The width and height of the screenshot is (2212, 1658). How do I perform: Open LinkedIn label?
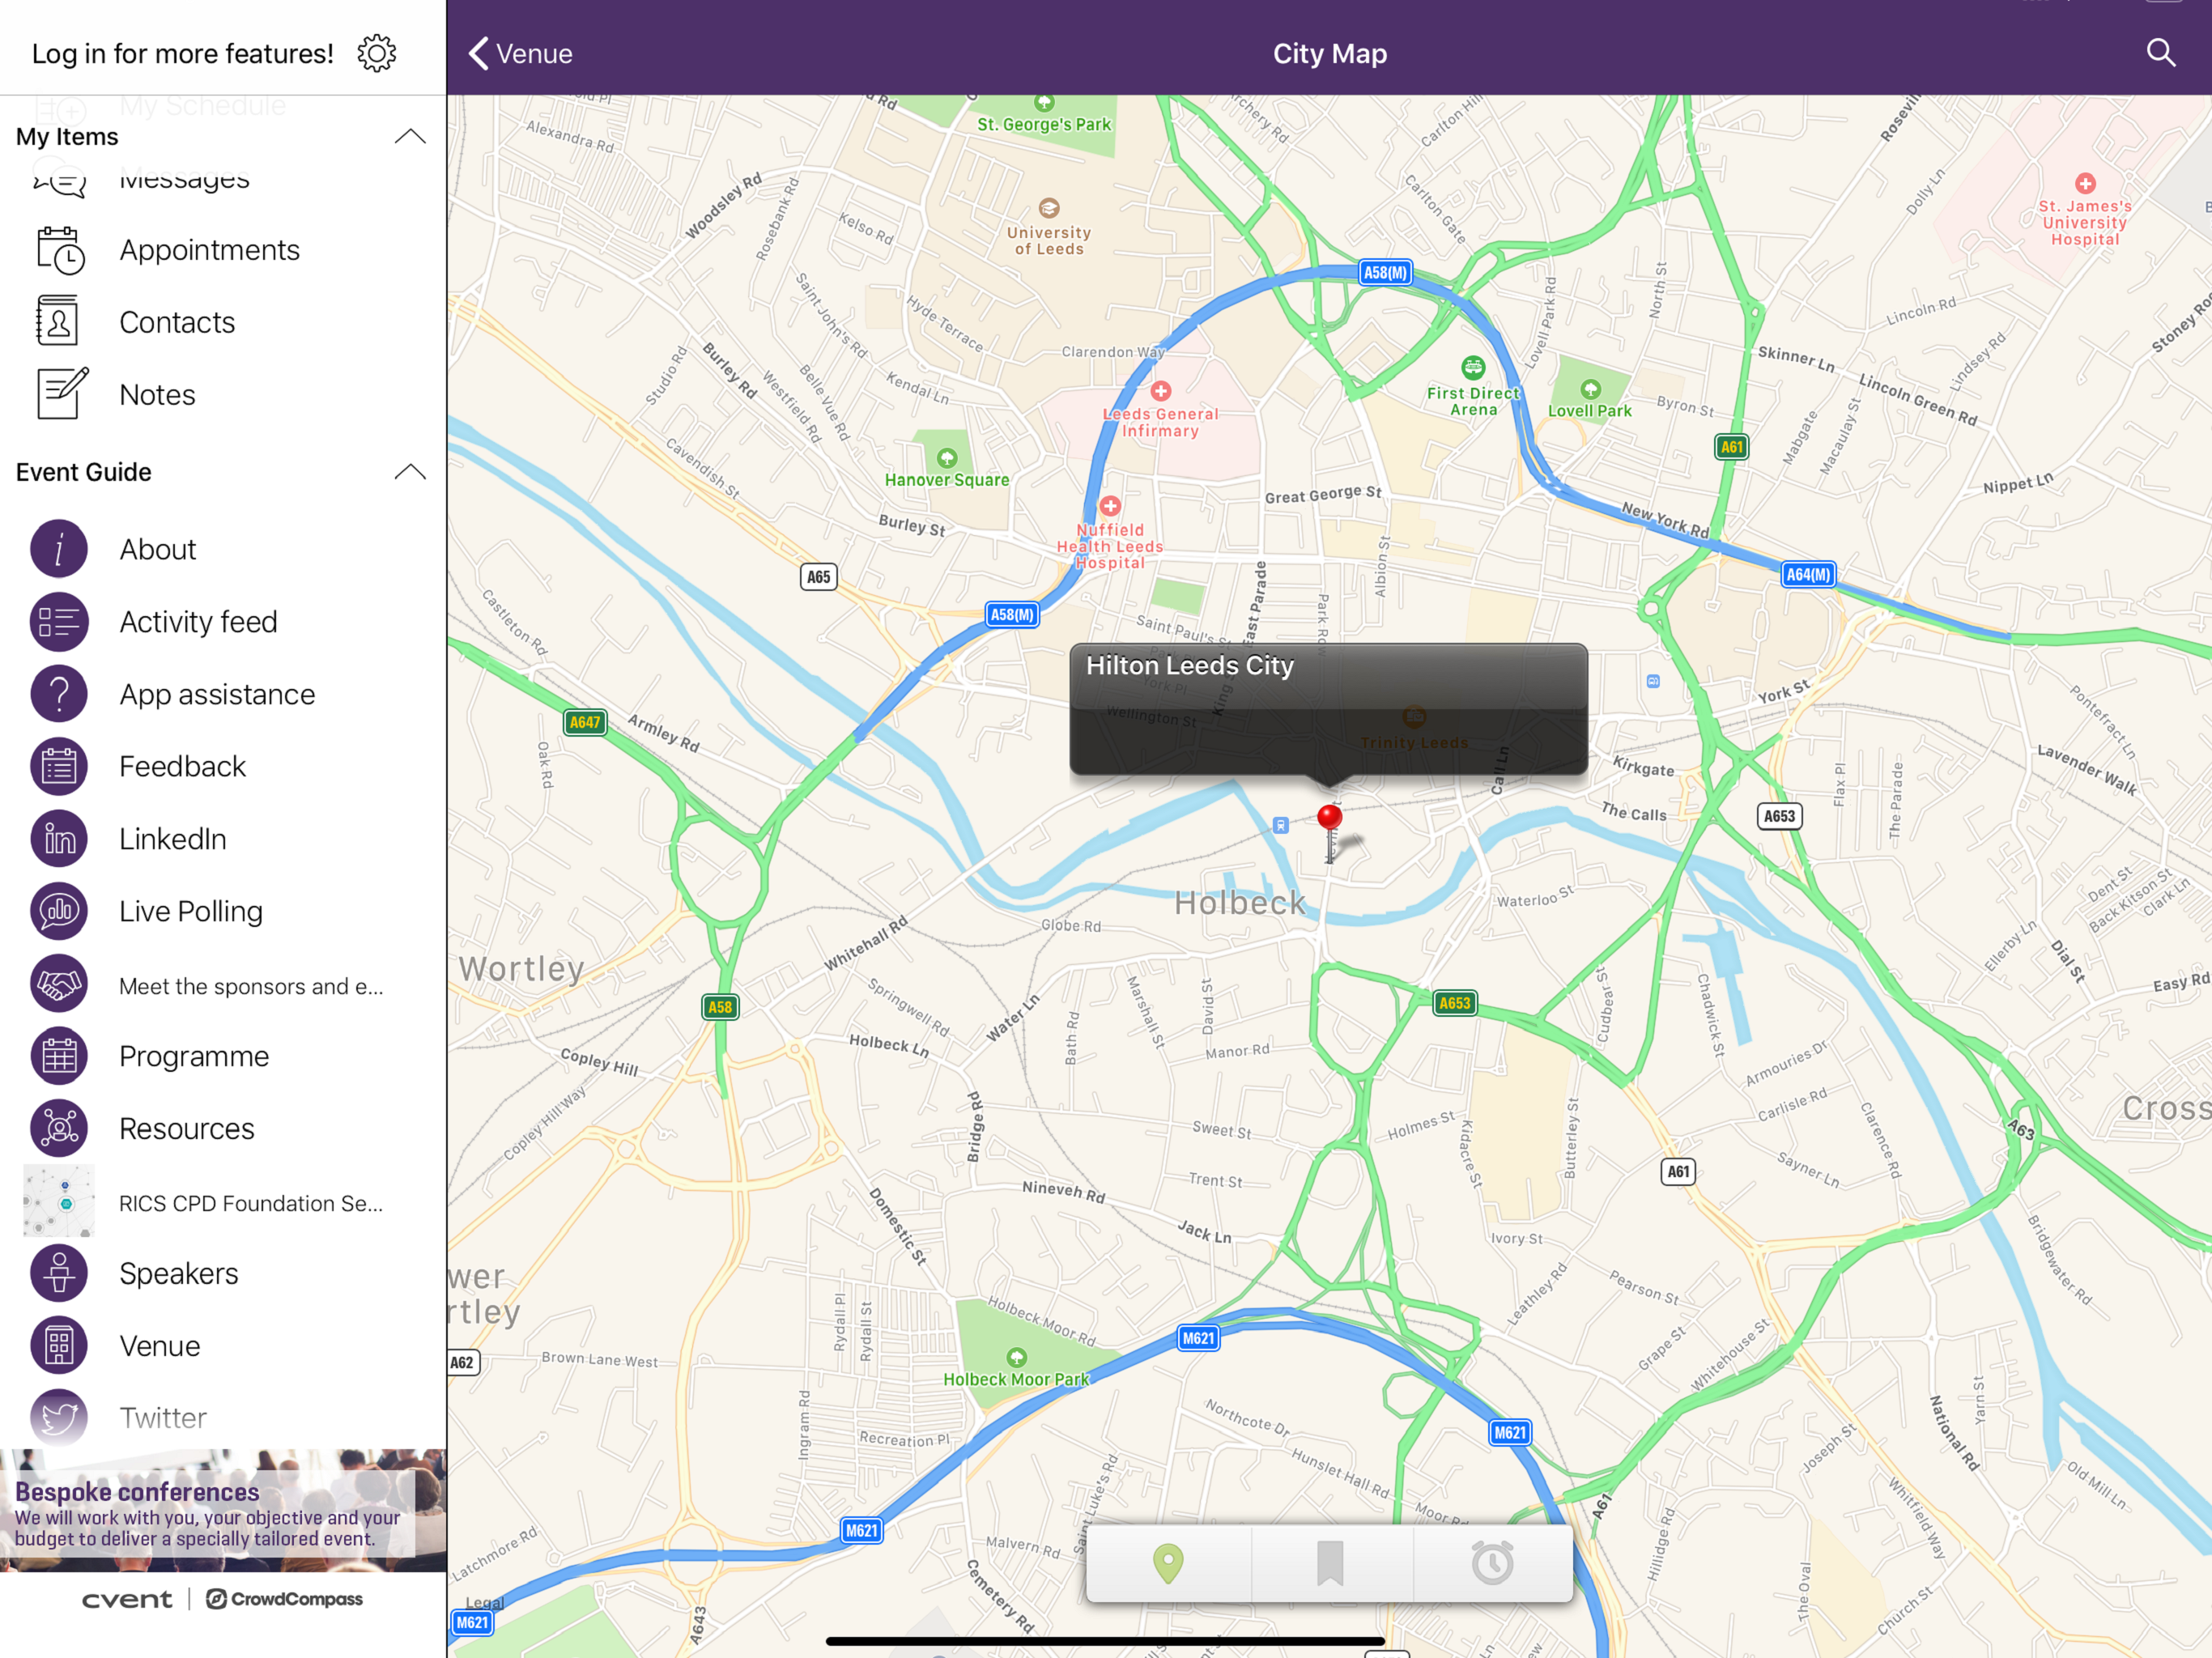click(173, 839)
